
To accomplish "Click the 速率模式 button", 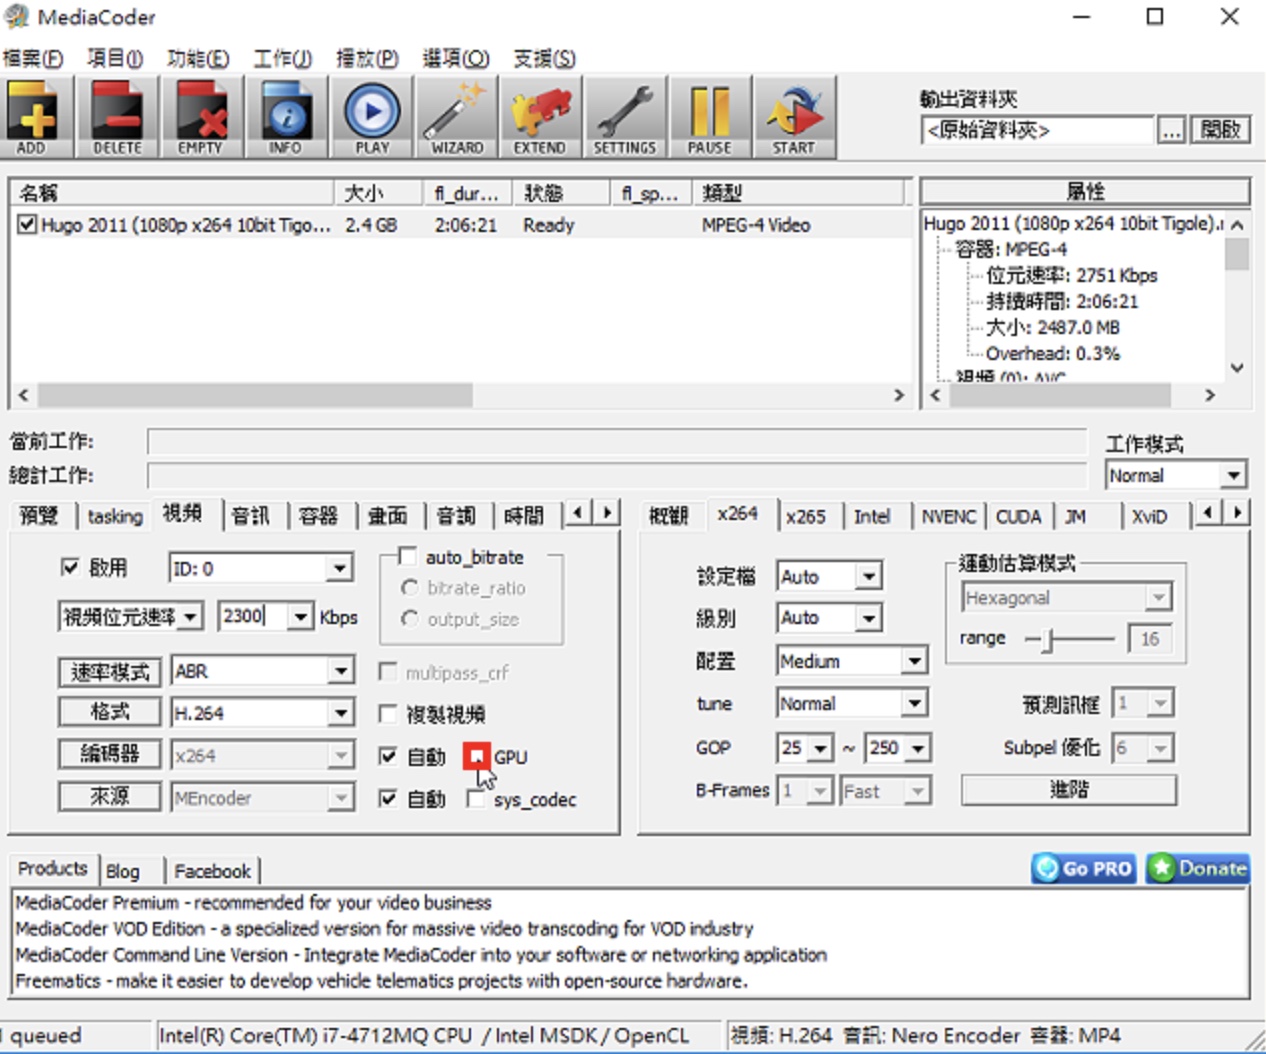I will pyautogui.click(x=109, y=671).
